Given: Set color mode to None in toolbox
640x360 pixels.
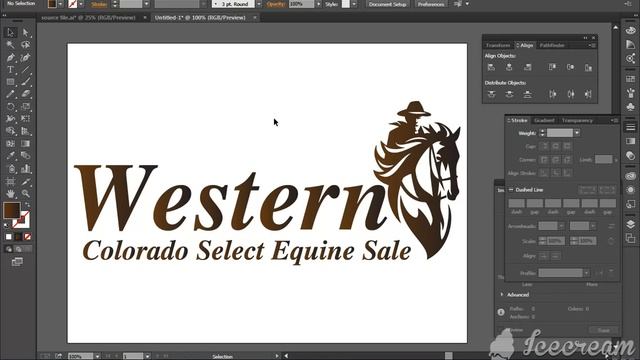Looking at the screenshot, I should (28, 237).
